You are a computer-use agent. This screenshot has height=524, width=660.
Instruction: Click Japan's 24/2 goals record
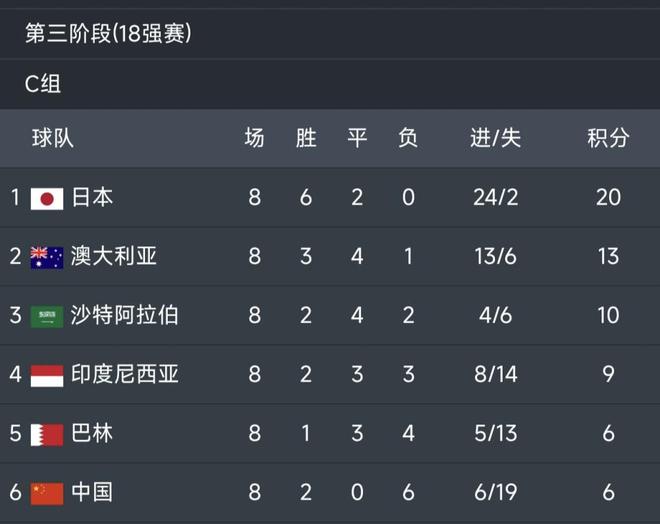click(496, 198)
